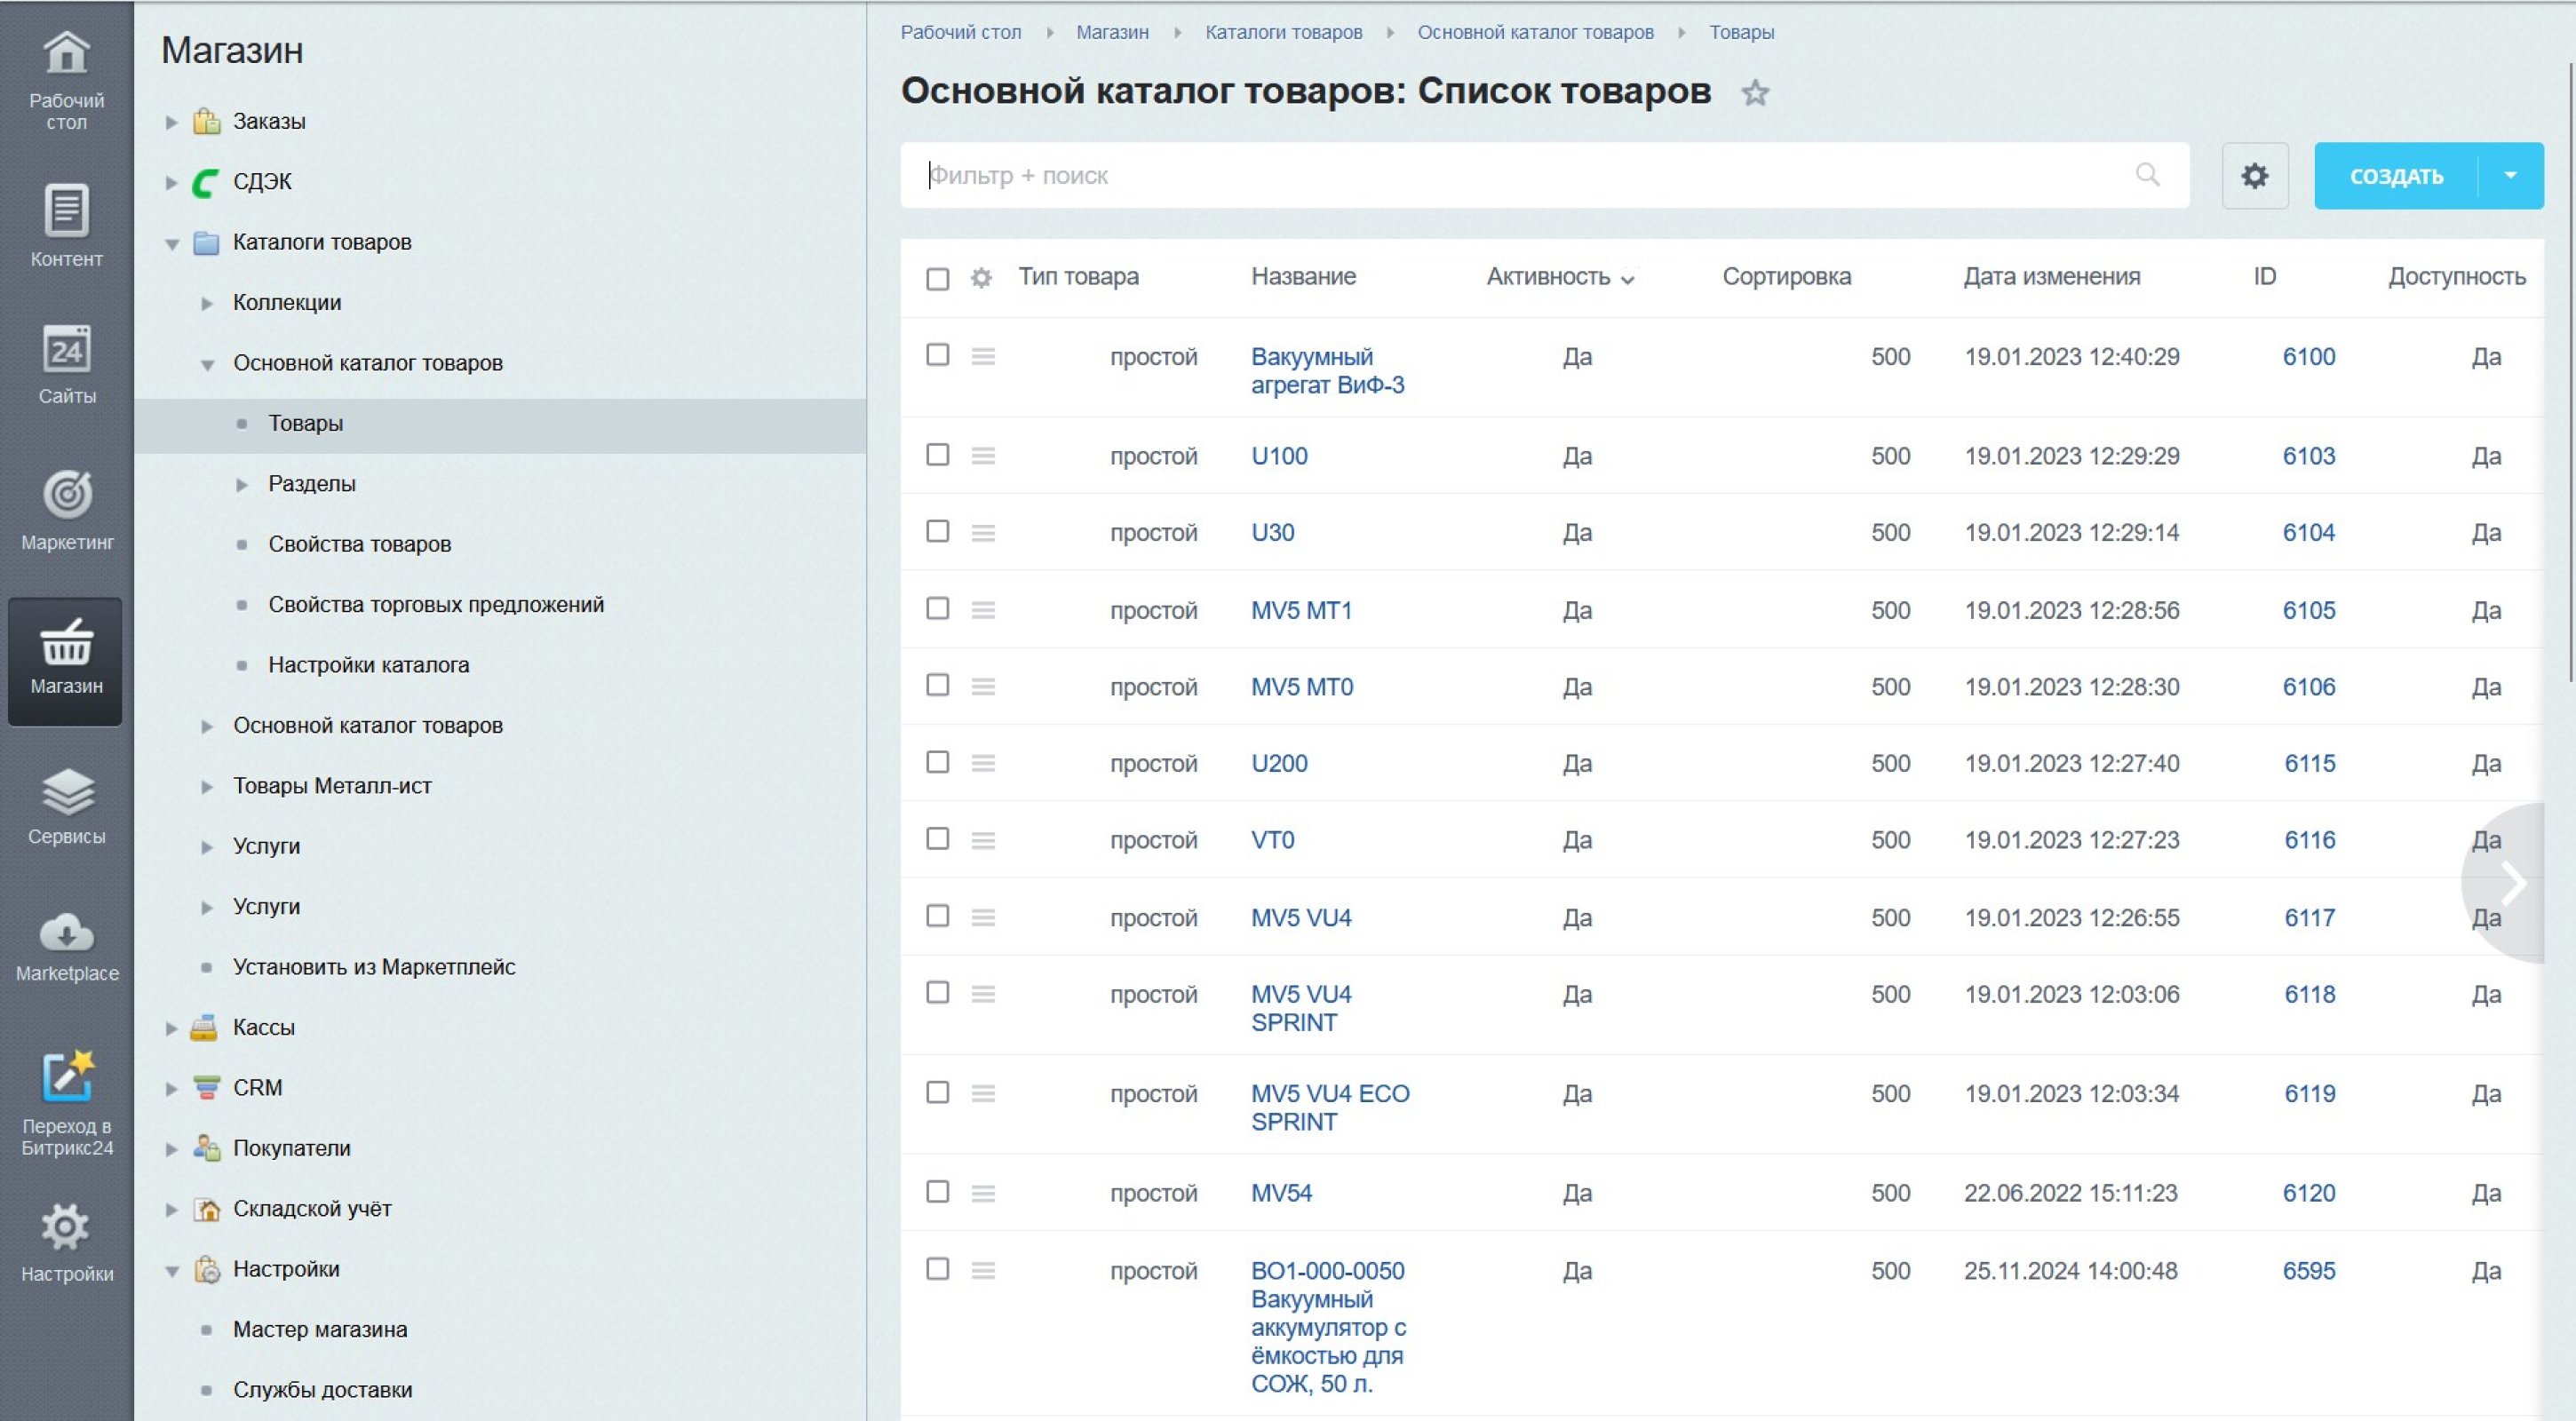The width and height of the screenshot is (2576, 1421).
Task: Open СОЗДАТЬ button dropdown arrow
Action: 2510,176
